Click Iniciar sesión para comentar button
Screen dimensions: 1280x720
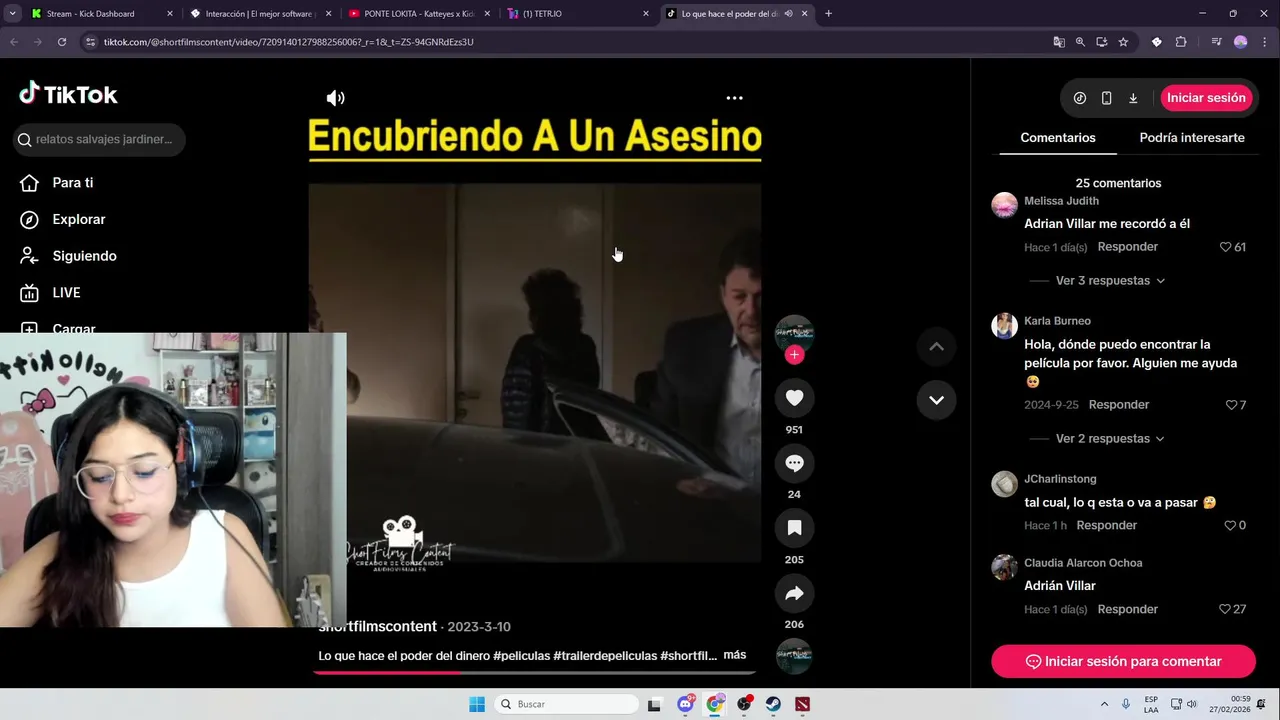pos(1123,661)
